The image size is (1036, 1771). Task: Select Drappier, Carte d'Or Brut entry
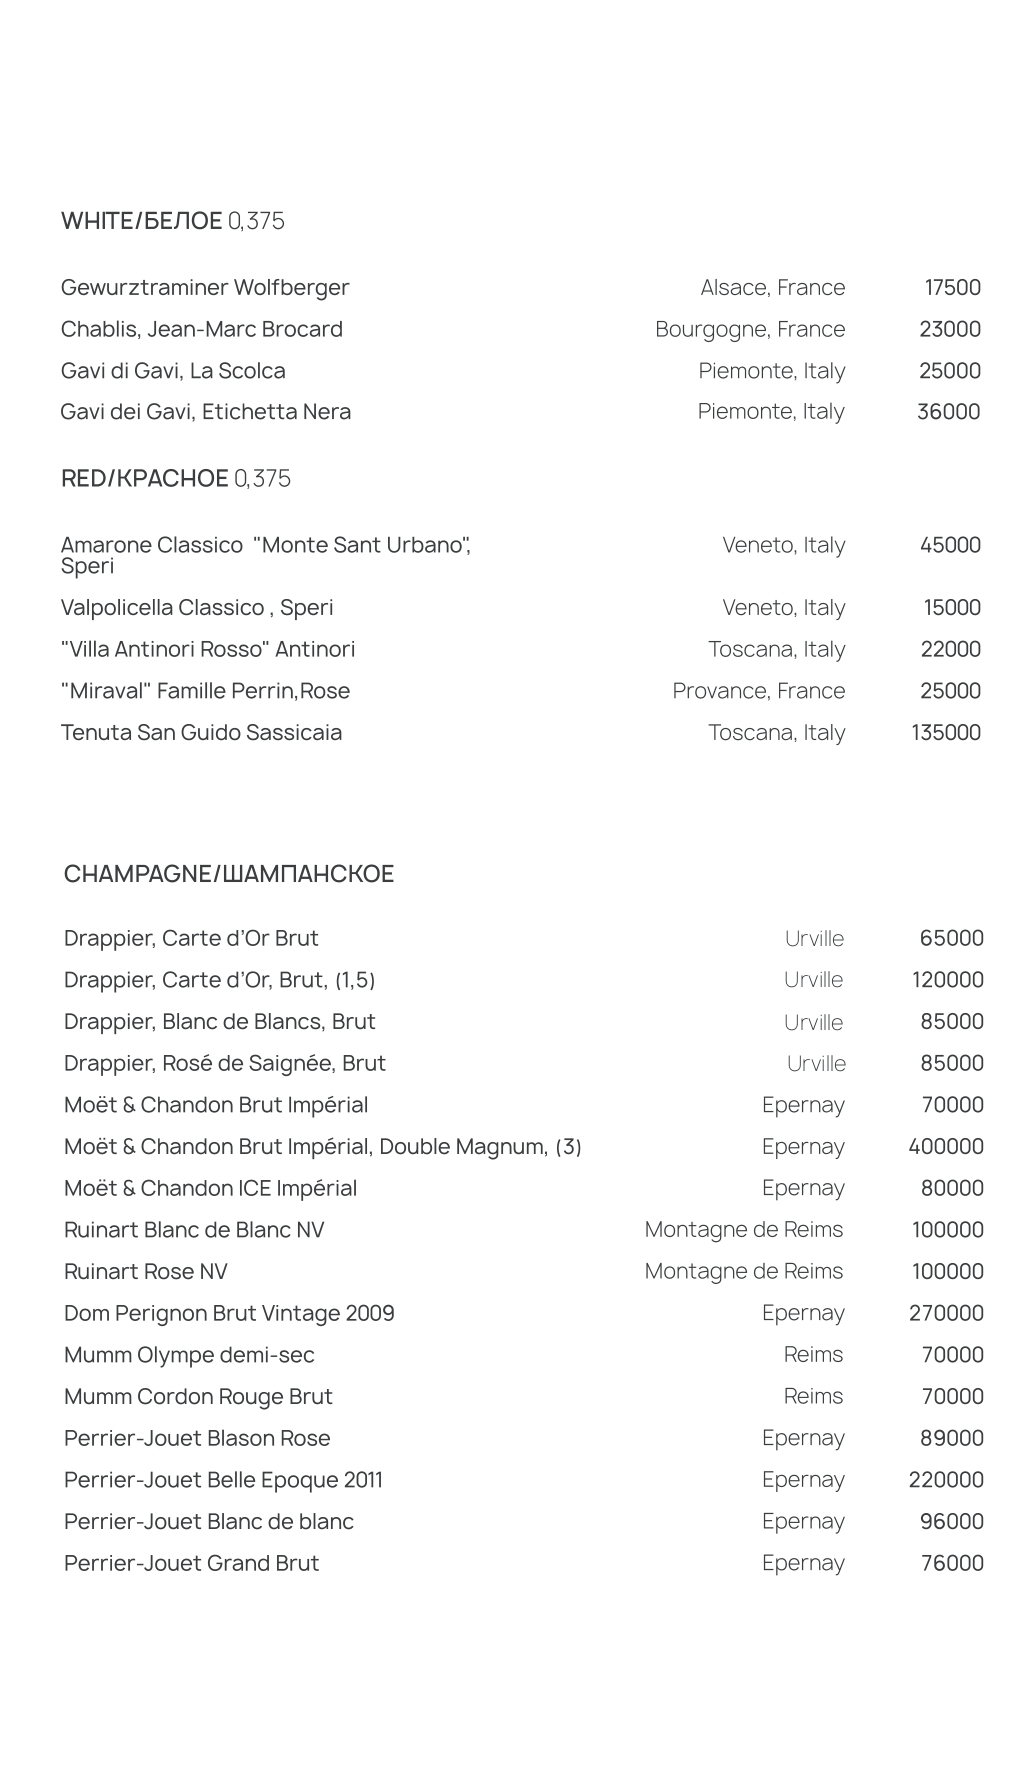coord(191,939)
